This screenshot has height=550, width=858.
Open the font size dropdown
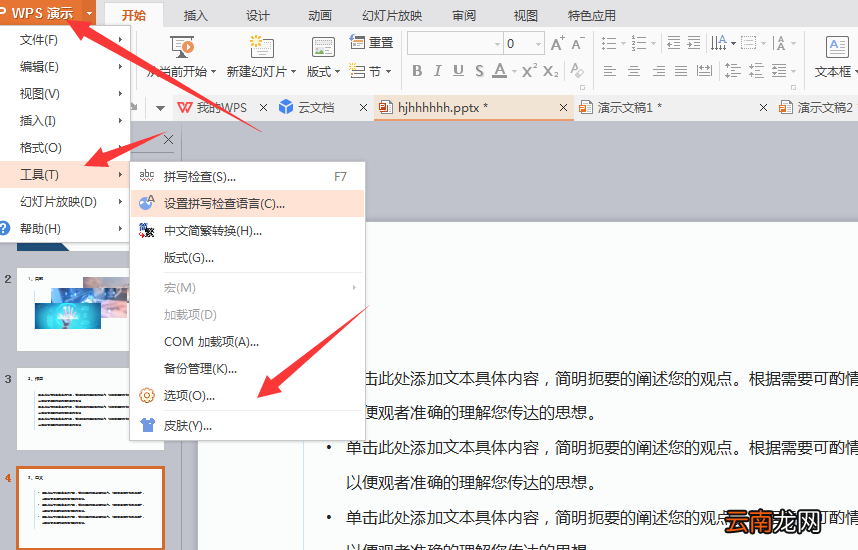click(539, 44)
